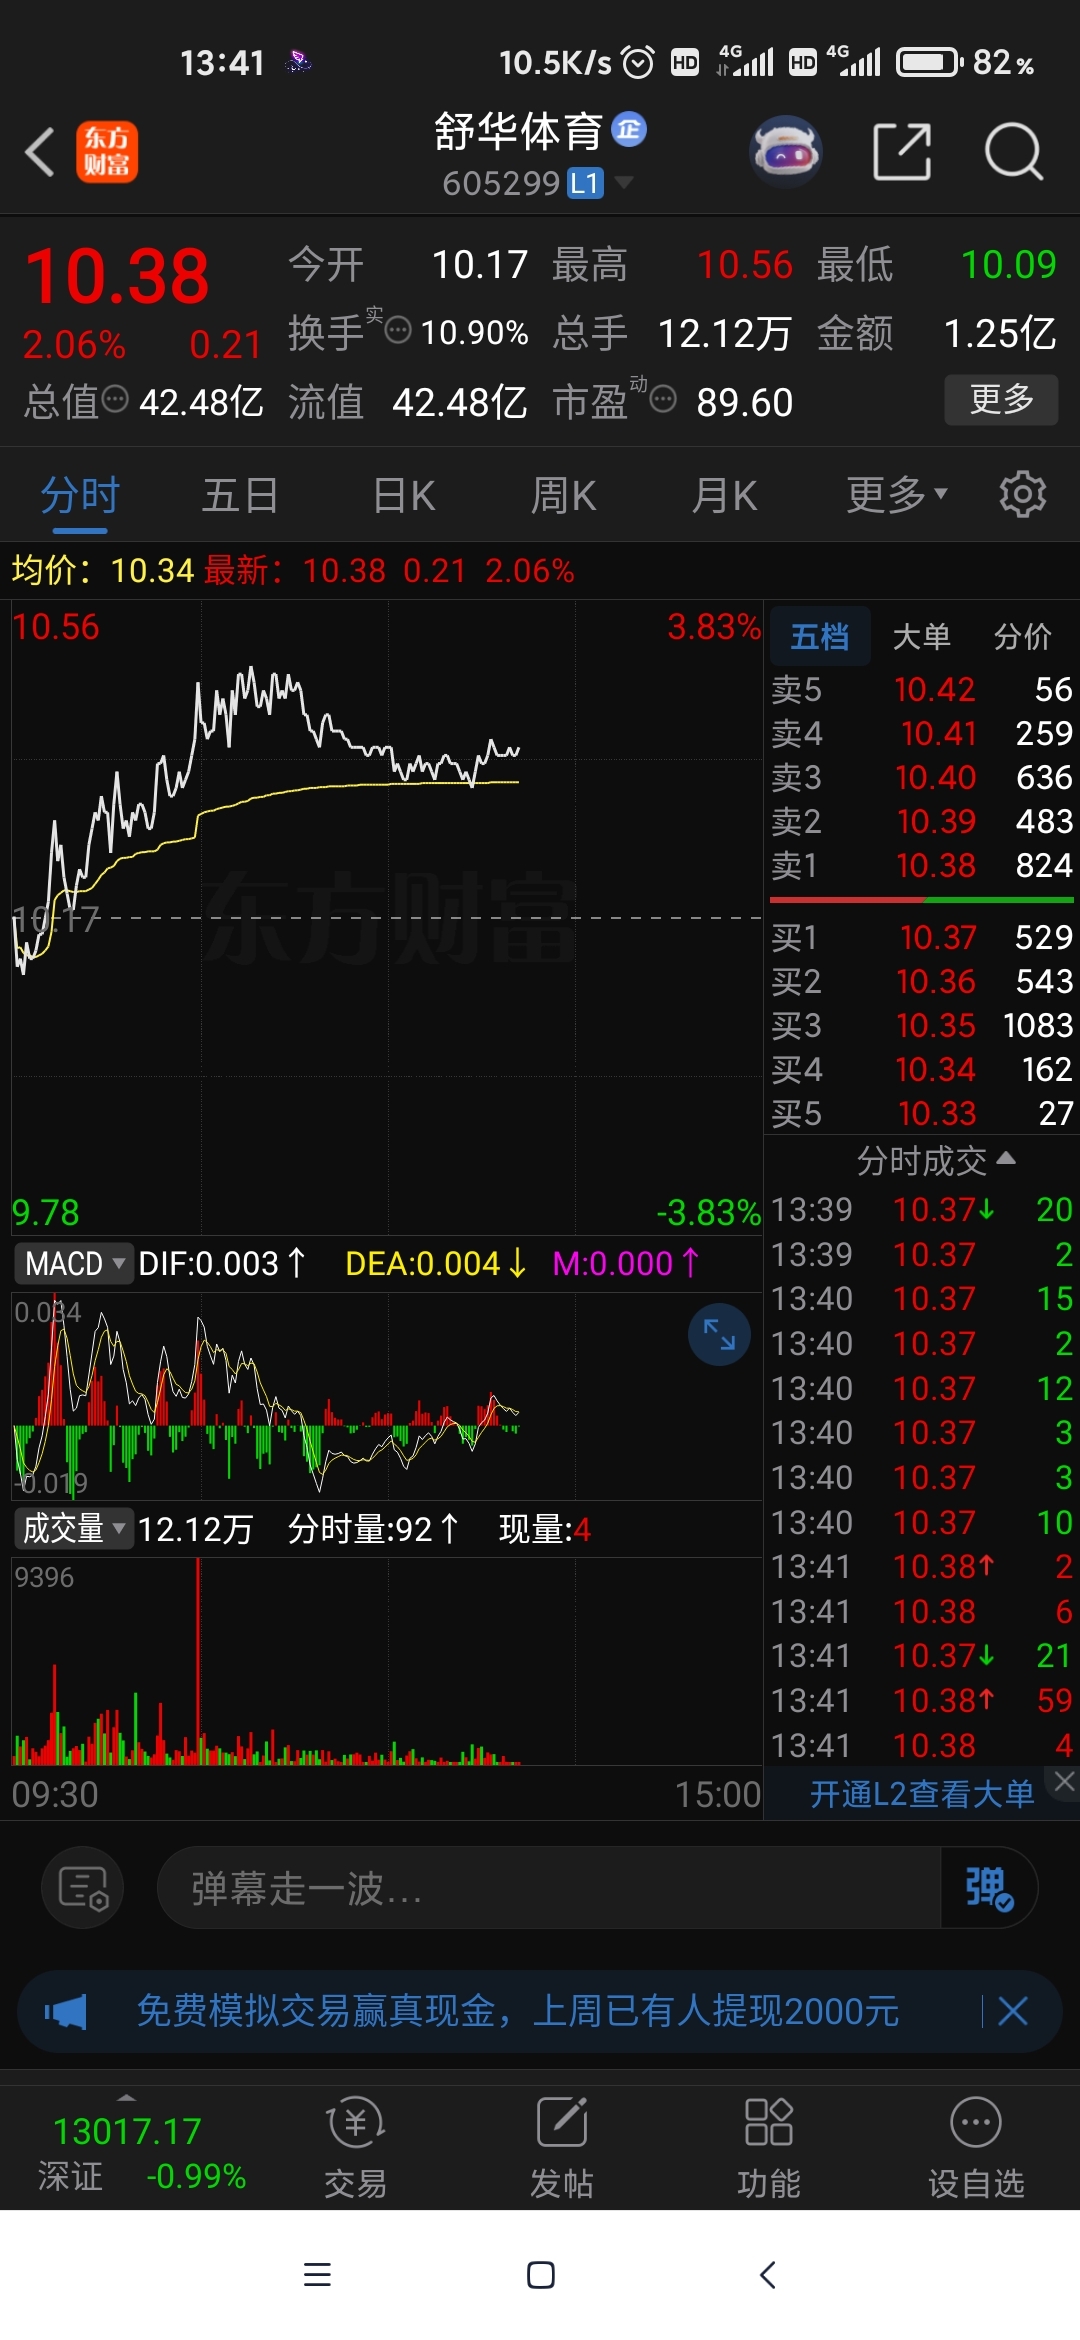Select the 买1 10.37 order row
Viewport: 1080px width, 2340px height.
921,937
